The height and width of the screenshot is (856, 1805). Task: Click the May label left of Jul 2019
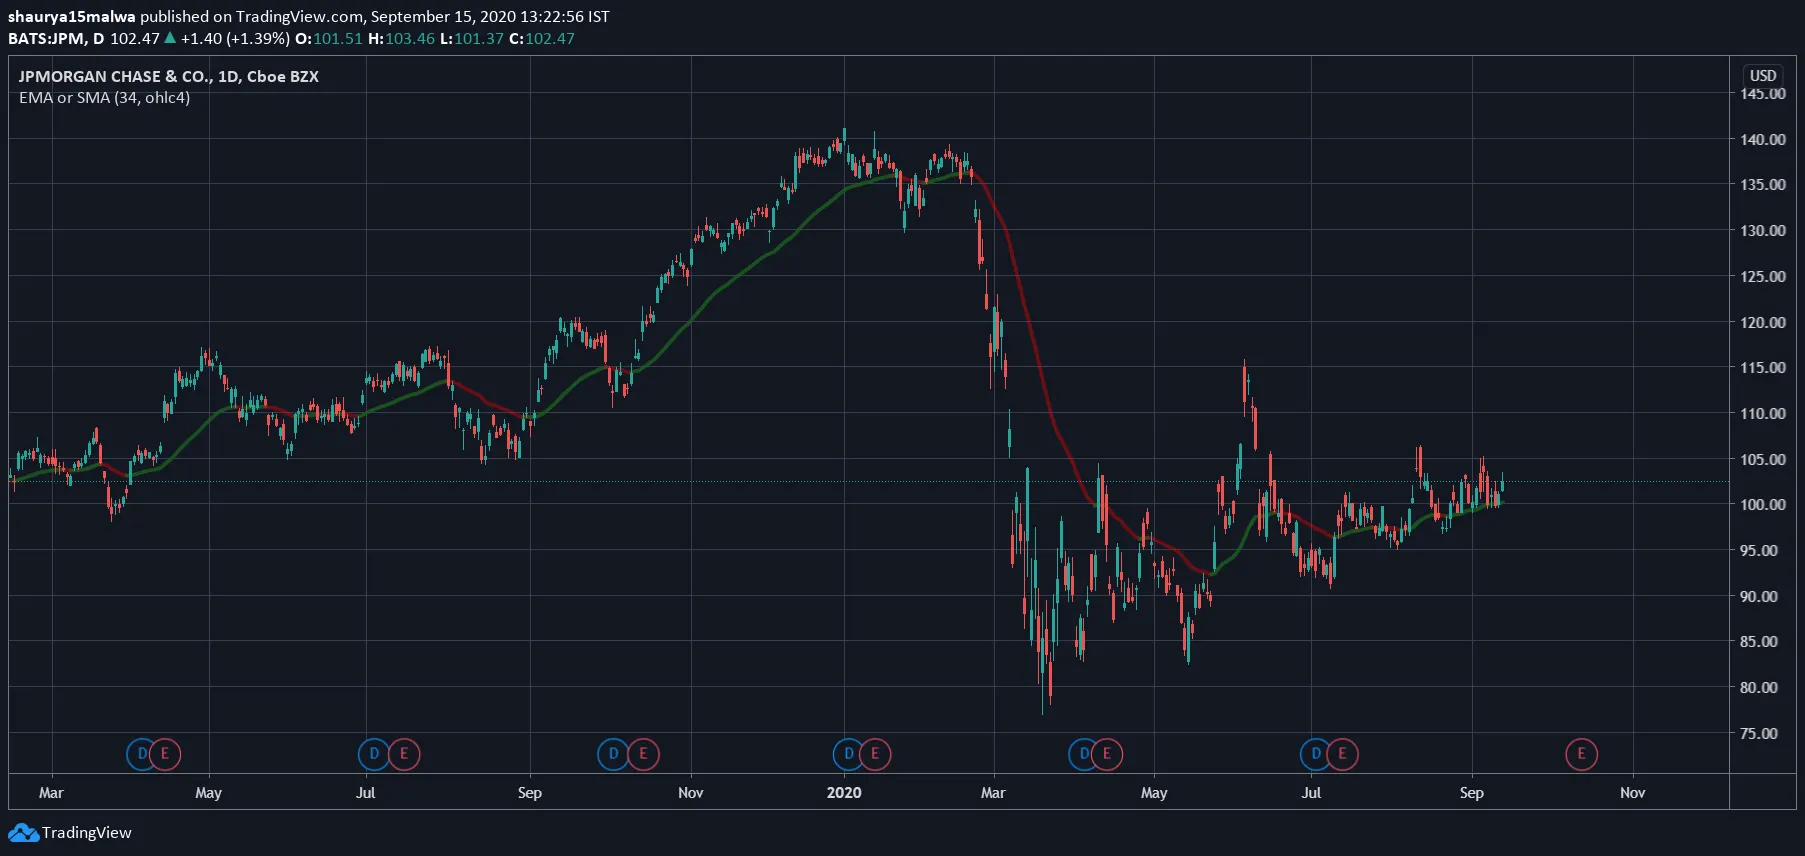pos(209,793)
